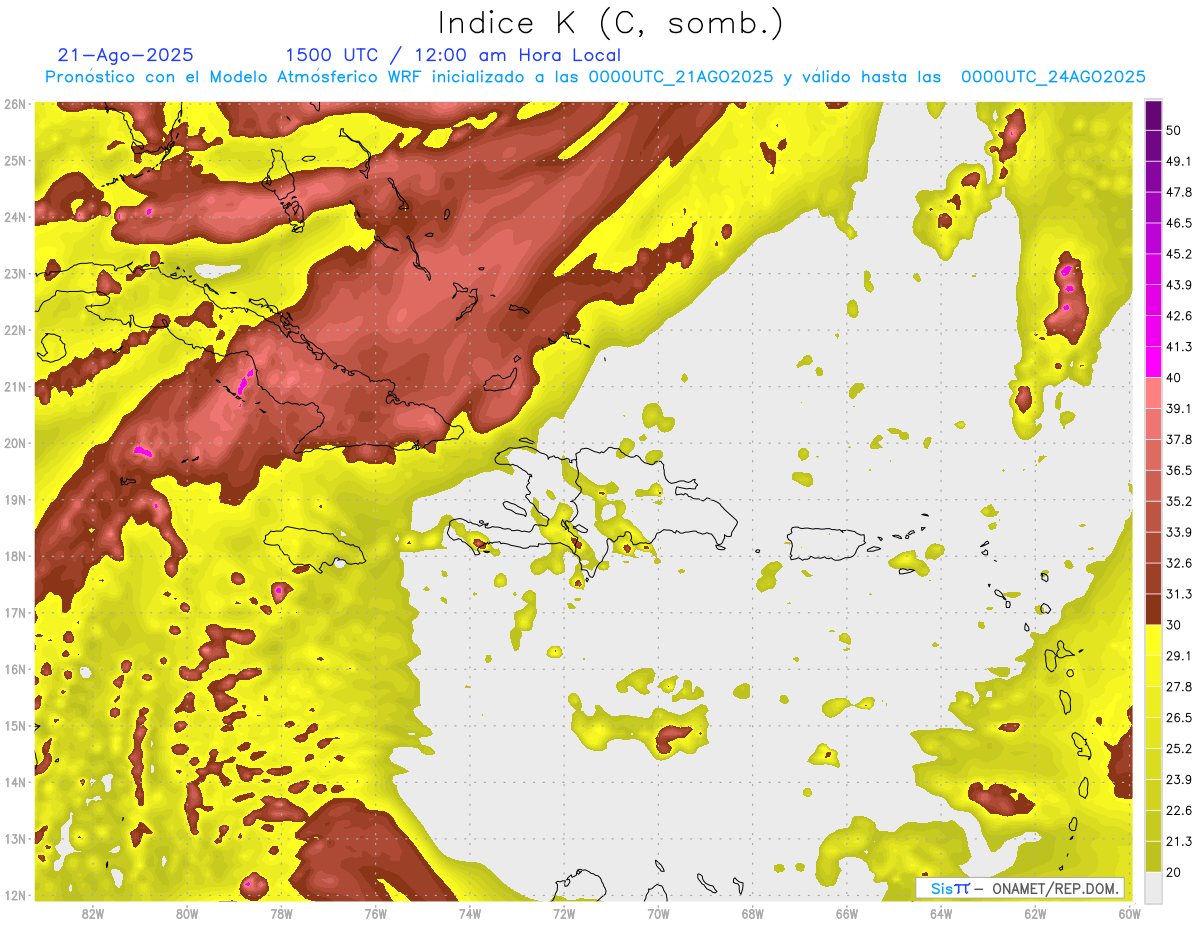This screenshot has height=927, width=1200.
Task: Click the 36.5 value on the color scale
Action: click(1178, 470)
